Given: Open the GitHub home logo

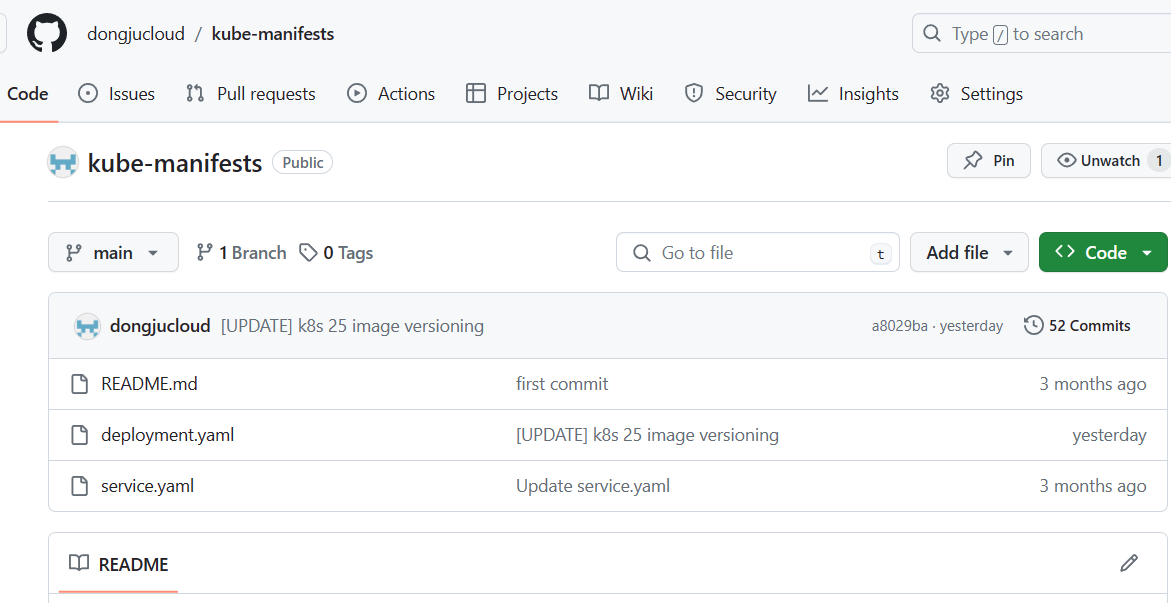Looking at the screenshot, I should tap(47, 34).
